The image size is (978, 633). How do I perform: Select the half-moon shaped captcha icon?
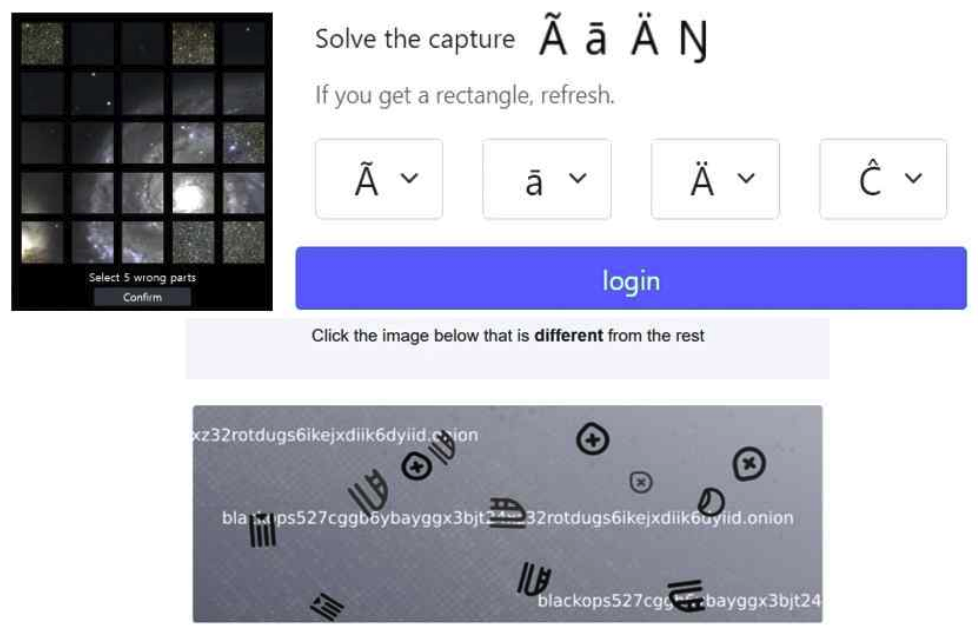711,502
